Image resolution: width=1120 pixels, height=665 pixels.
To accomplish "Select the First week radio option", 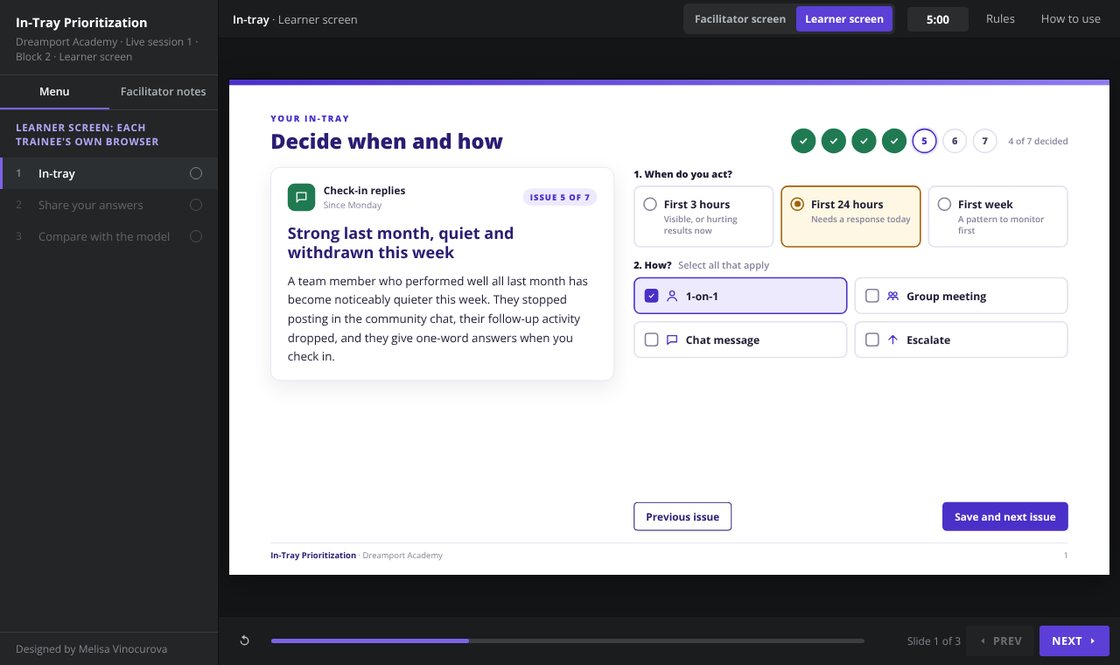I will tap(998, 216).
